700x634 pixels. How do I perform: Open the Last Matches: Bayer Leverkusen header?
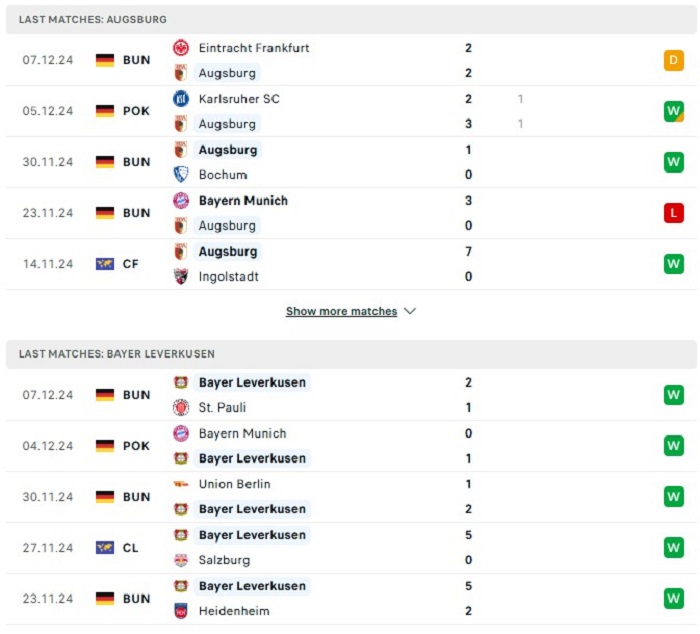click(351, 354)
